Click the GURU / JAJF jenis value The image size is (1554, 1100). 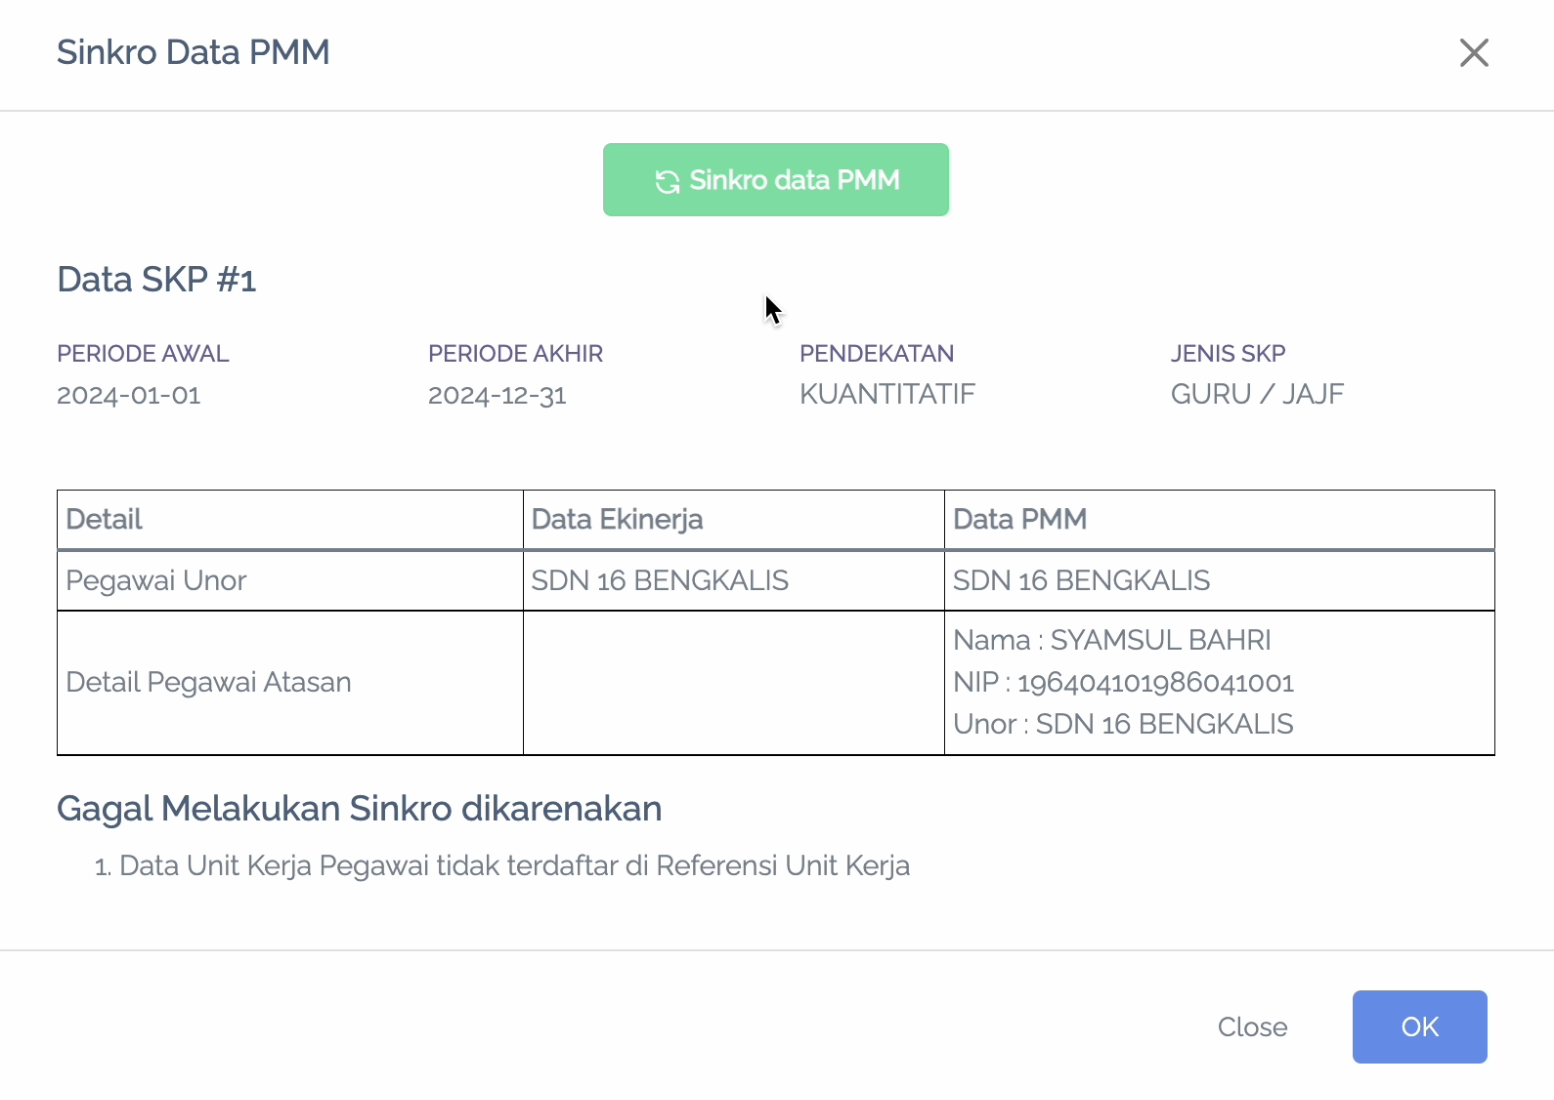[1257, 394]
